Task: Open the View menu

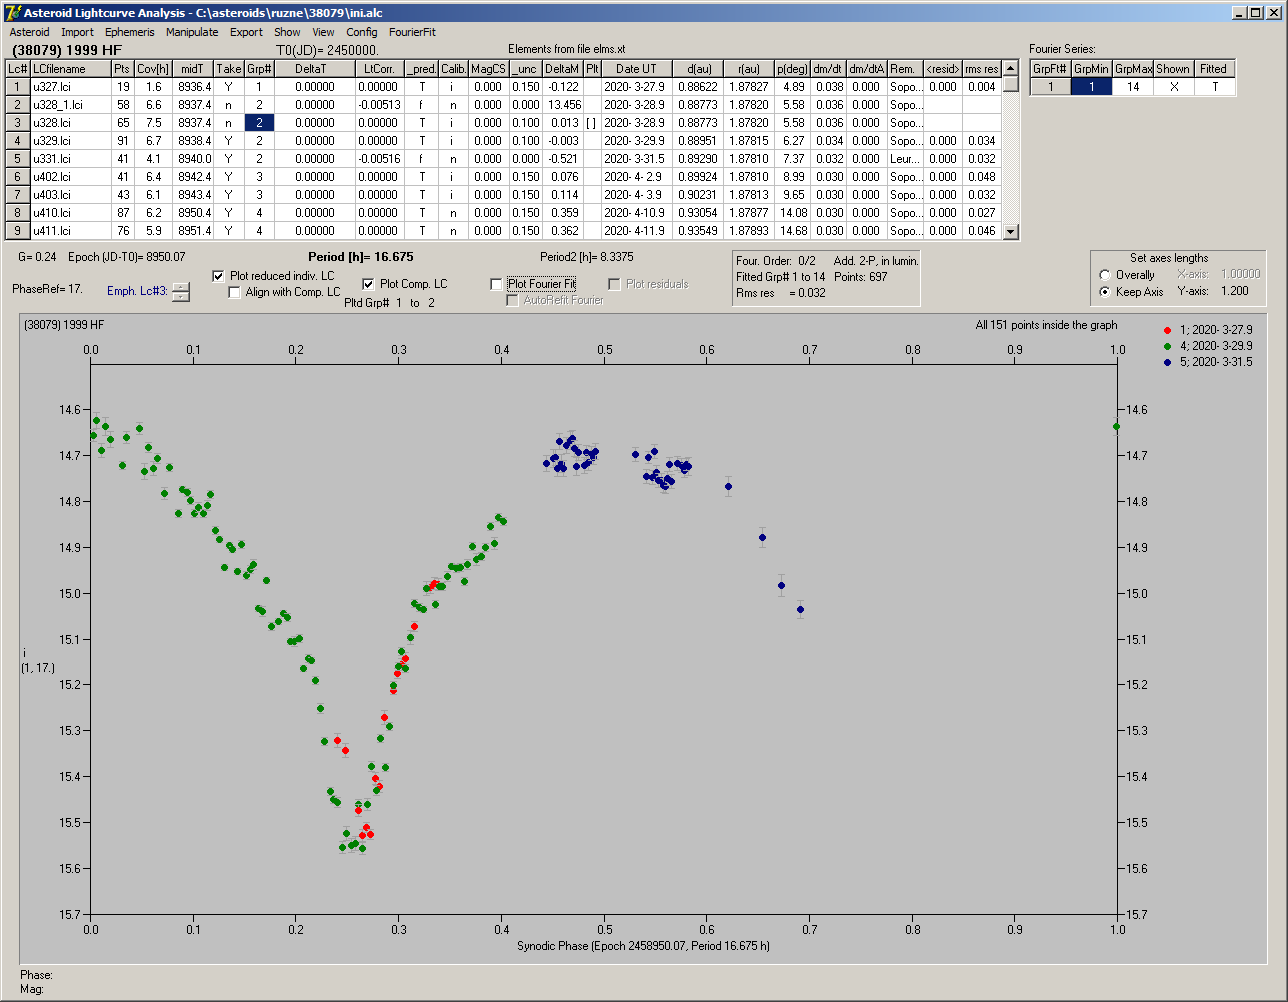Action: (323, 32)
